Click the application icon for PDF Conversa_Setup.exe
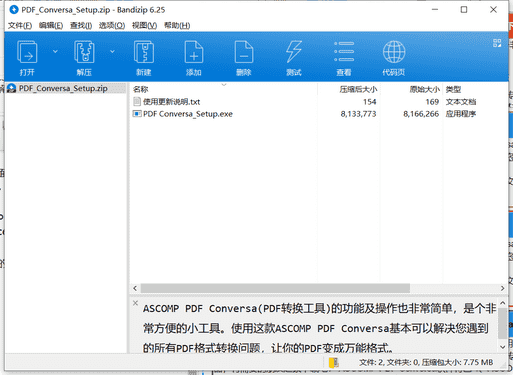Viewport: 513px width, 375px height. click(137, 114)
